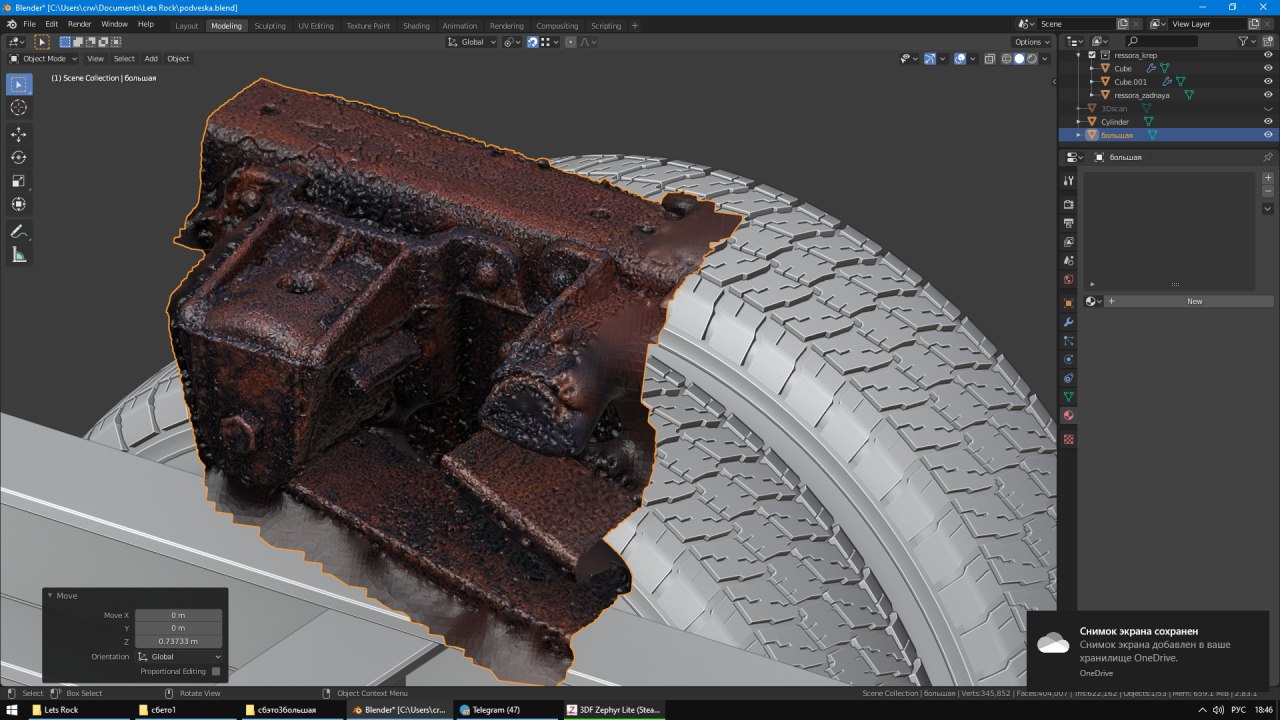Open the Orientation dropdown in the Move panel

pyautogui.click(x=179, y=657)
